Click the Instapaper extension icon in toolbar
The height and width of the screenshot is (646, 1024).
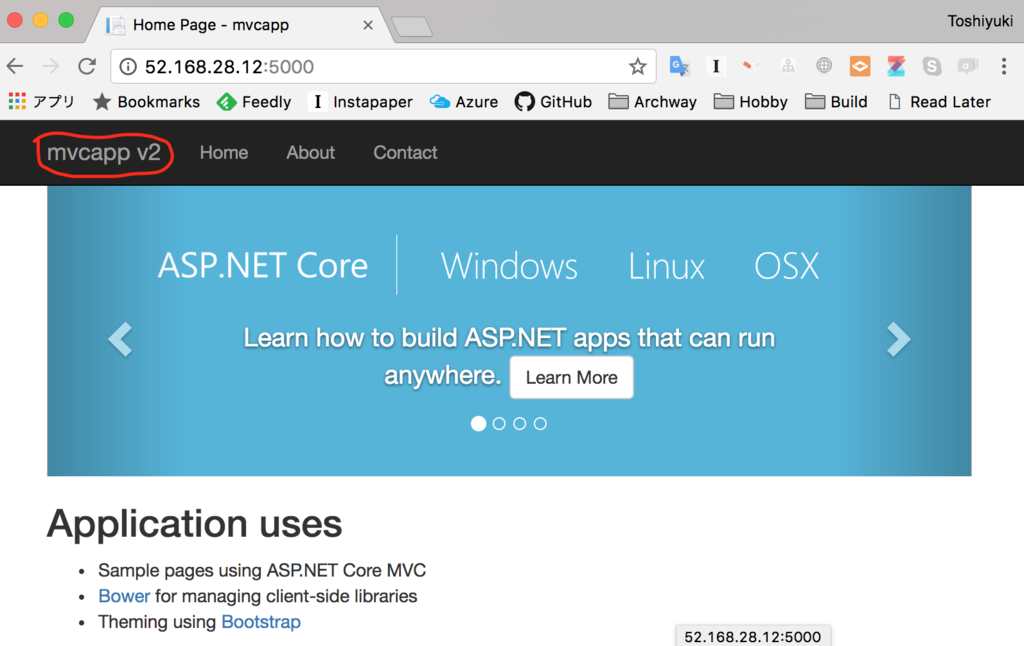[716, 66]
